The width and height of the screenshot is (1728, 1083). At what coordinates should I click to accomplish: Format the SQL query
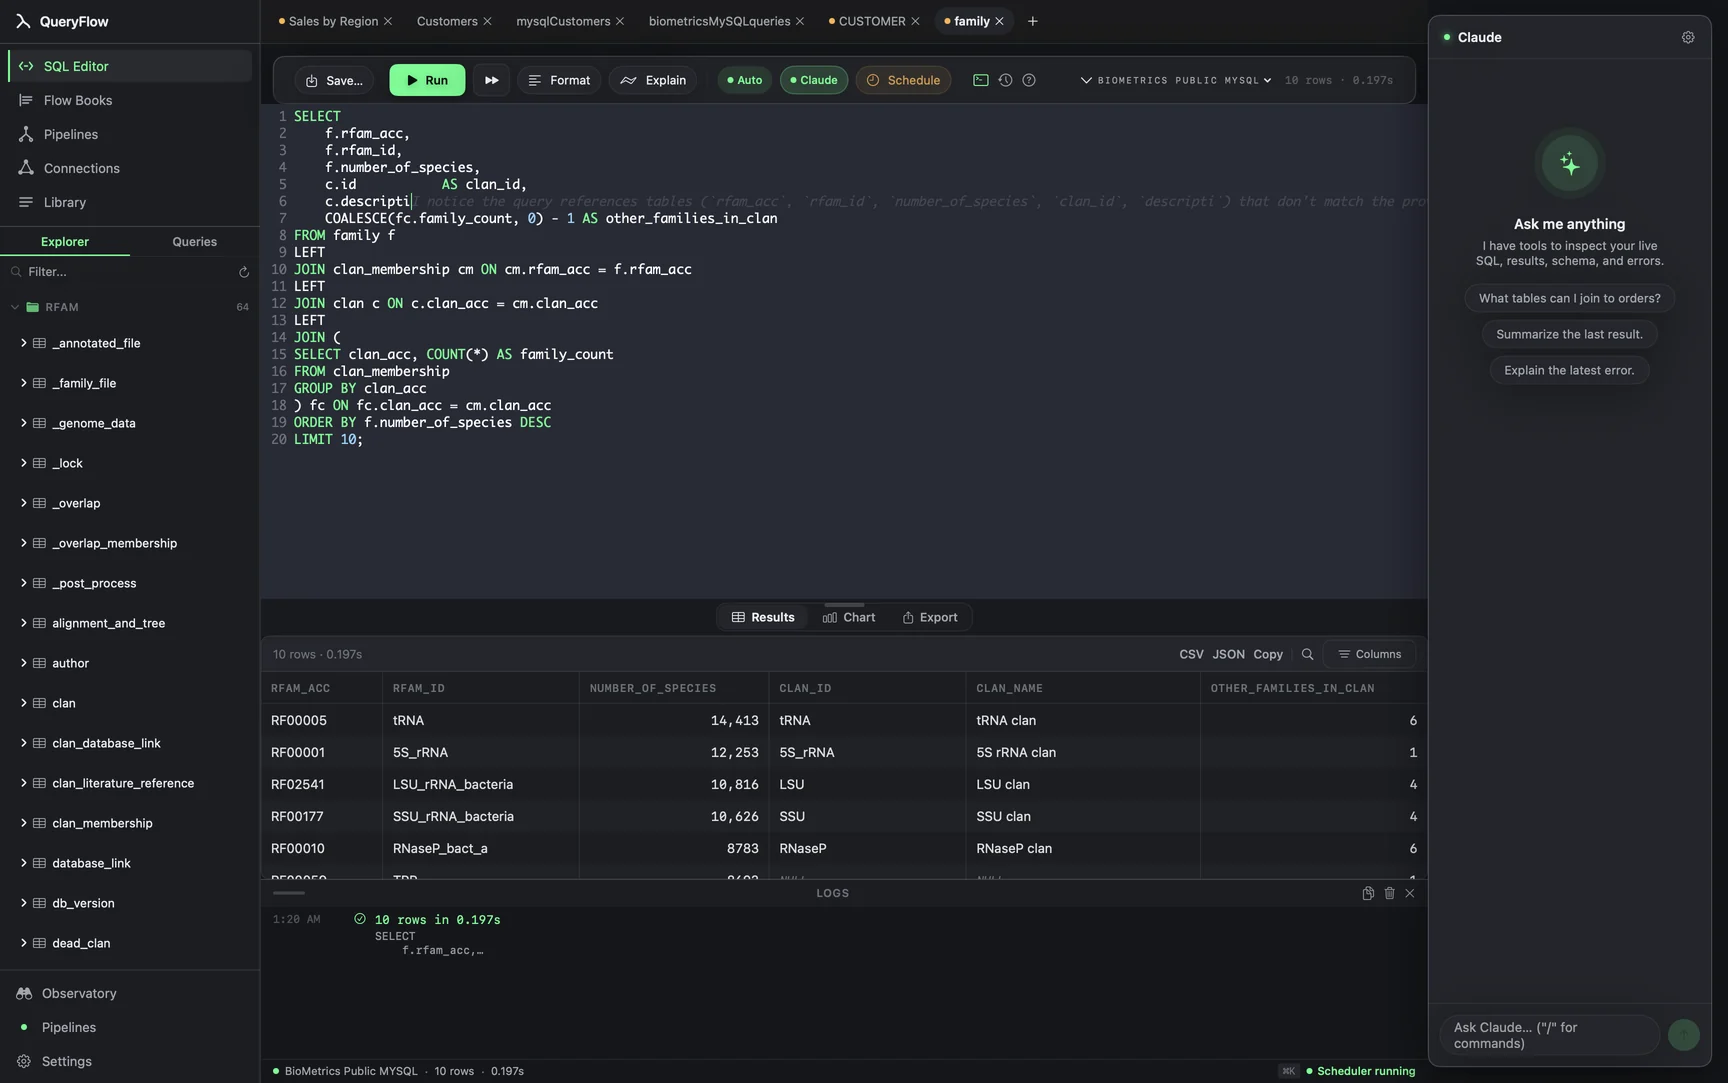pyautogui.click(x=559, y=80)
